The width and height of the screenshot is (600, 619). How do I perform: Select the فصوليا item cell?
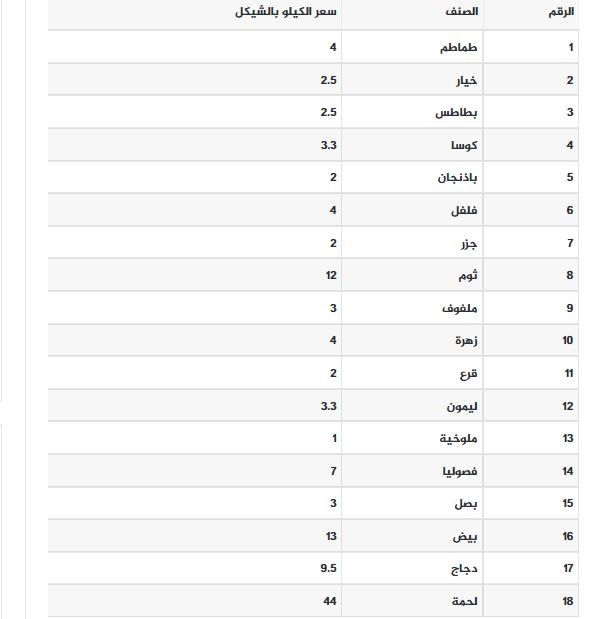460,471
